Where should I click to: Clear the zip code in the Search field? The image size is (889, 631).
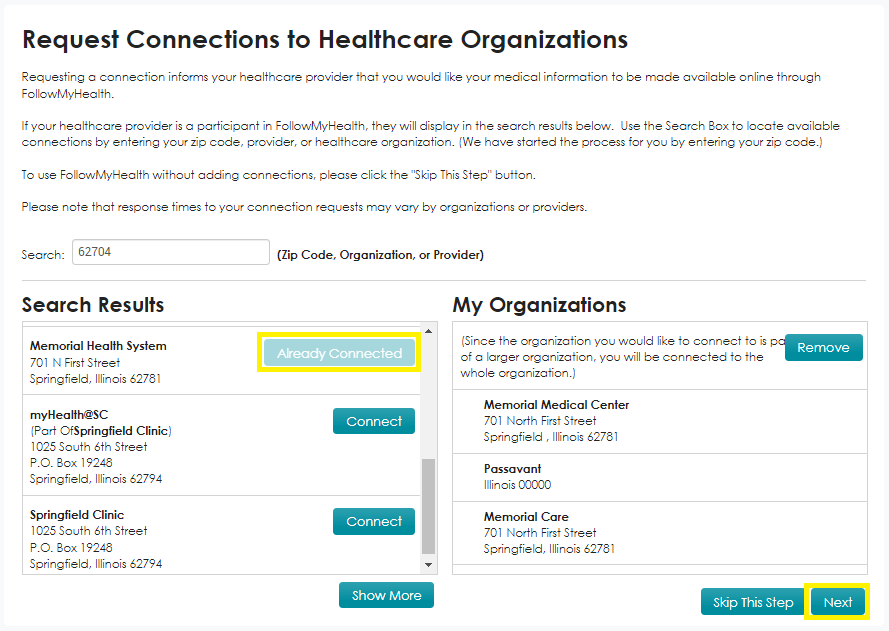coord(170,251)
